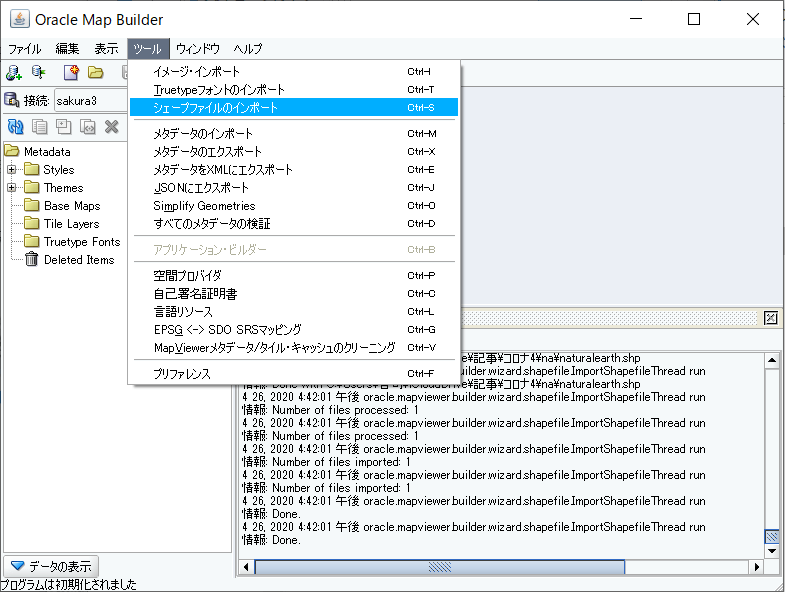Click the database plug icon beside 接続
The width and height of the screenshot is (785, 592).
12,100
